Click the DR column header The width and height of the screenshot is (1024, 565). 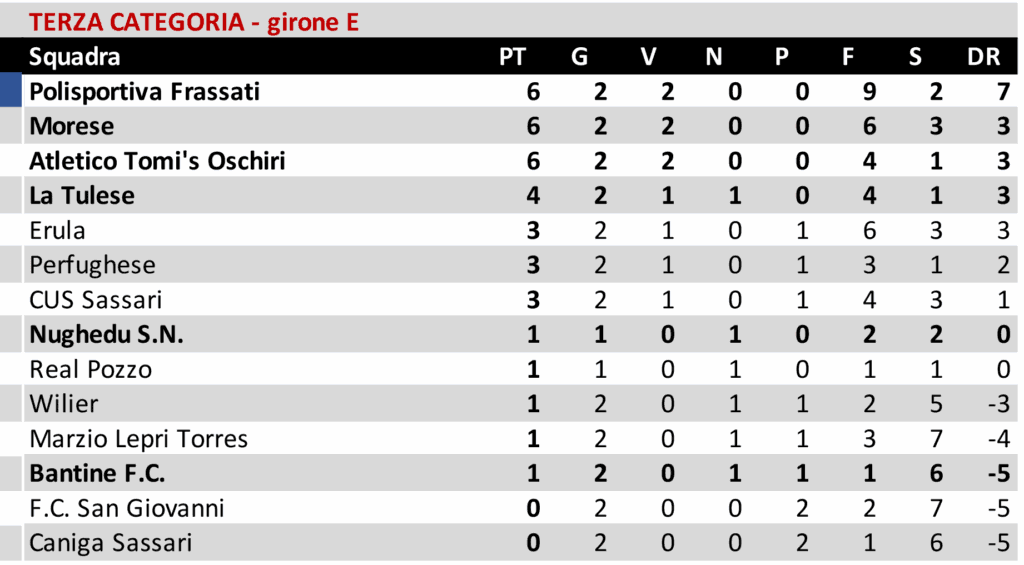984,57
